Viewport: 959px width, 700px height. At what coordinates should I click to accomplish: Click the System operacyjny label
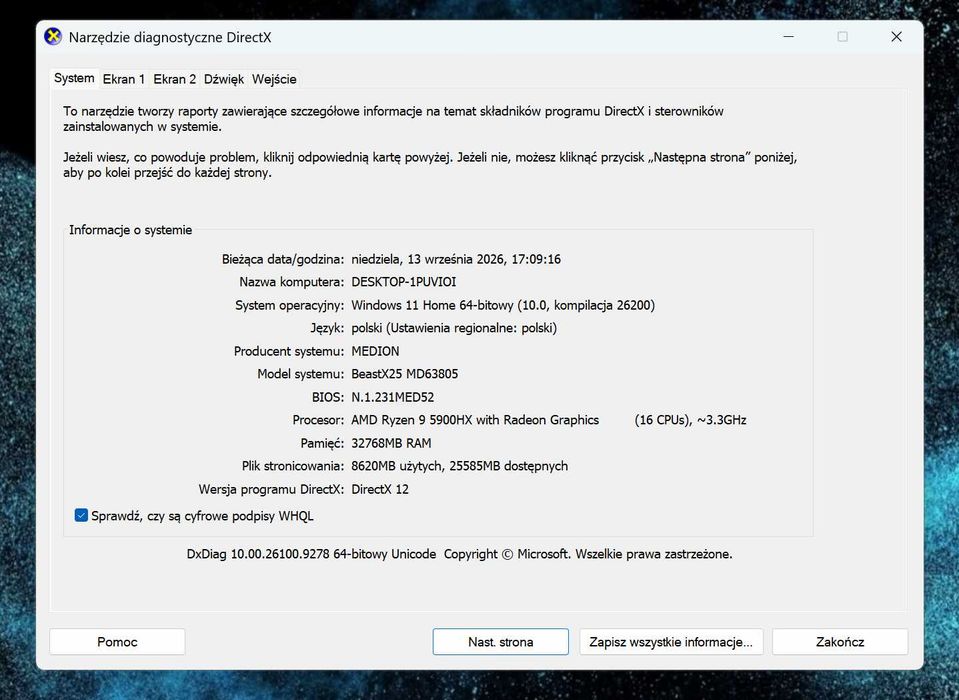pos(289,305)
